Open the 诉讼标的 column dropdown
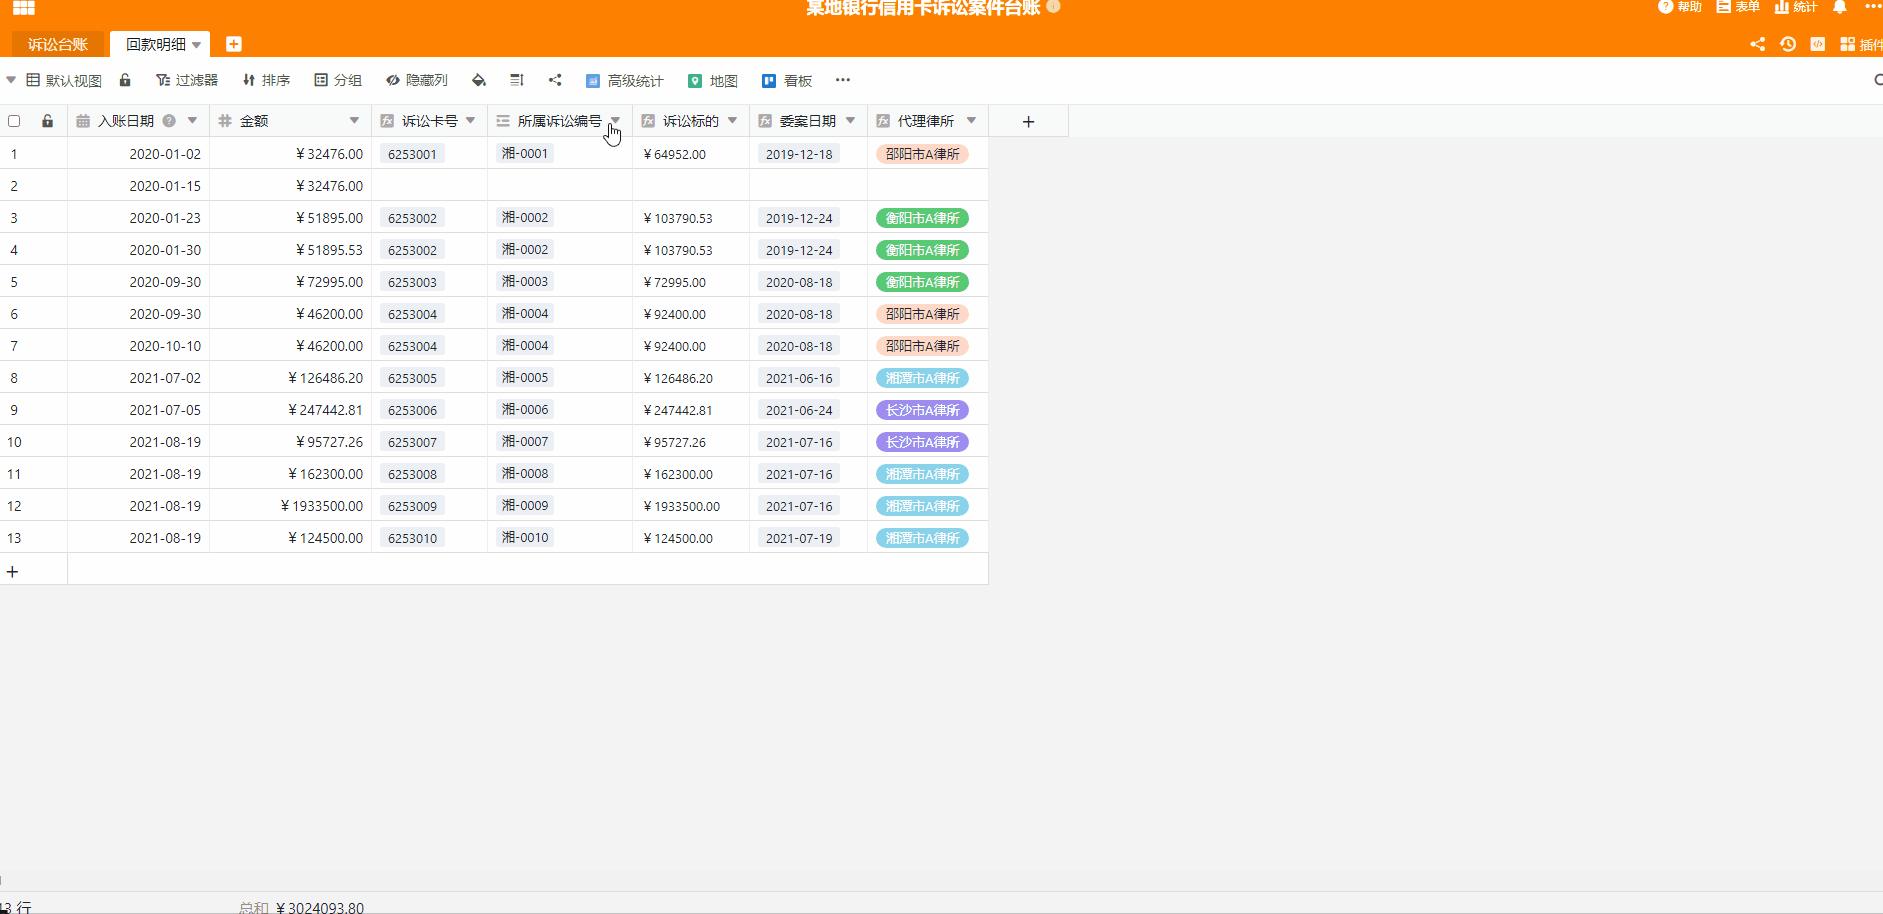The height and width of the screenshot is (914, 1883). 732,121
